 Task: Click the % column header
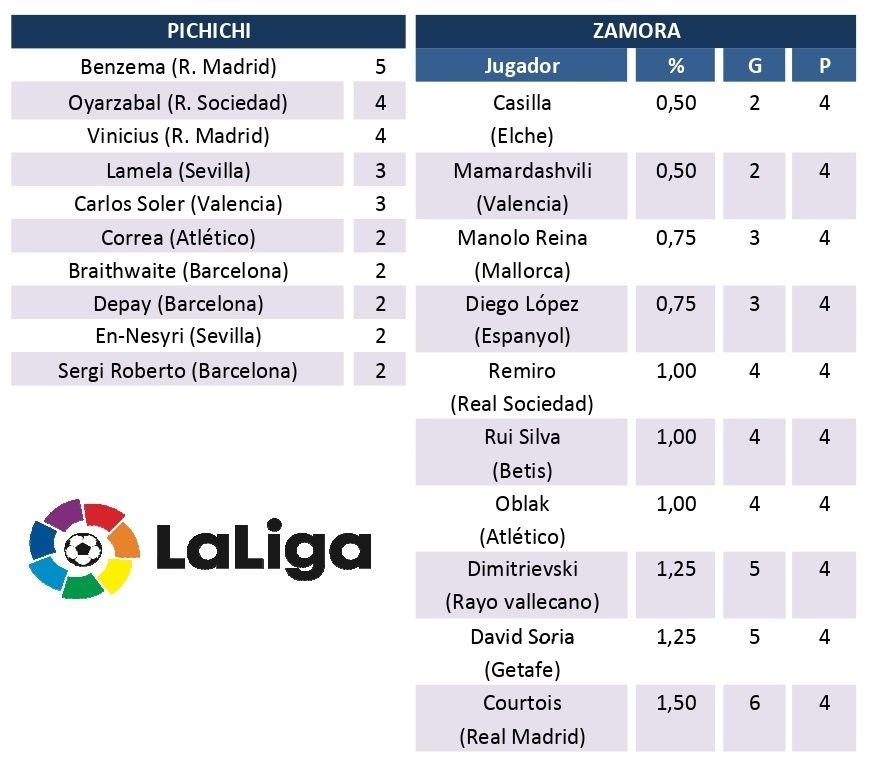click(x=676, y=66)
